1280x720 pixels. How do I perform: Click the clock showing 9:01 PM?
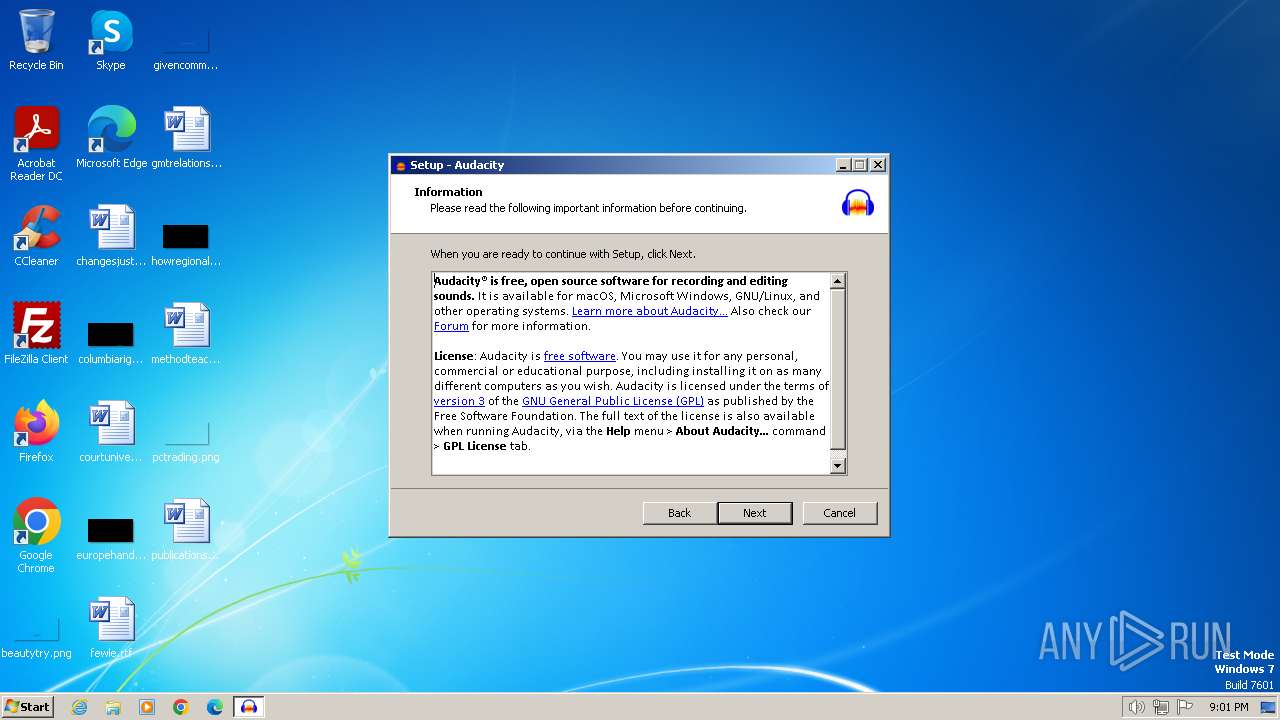pyautogui.click(x=1229, y=707)
